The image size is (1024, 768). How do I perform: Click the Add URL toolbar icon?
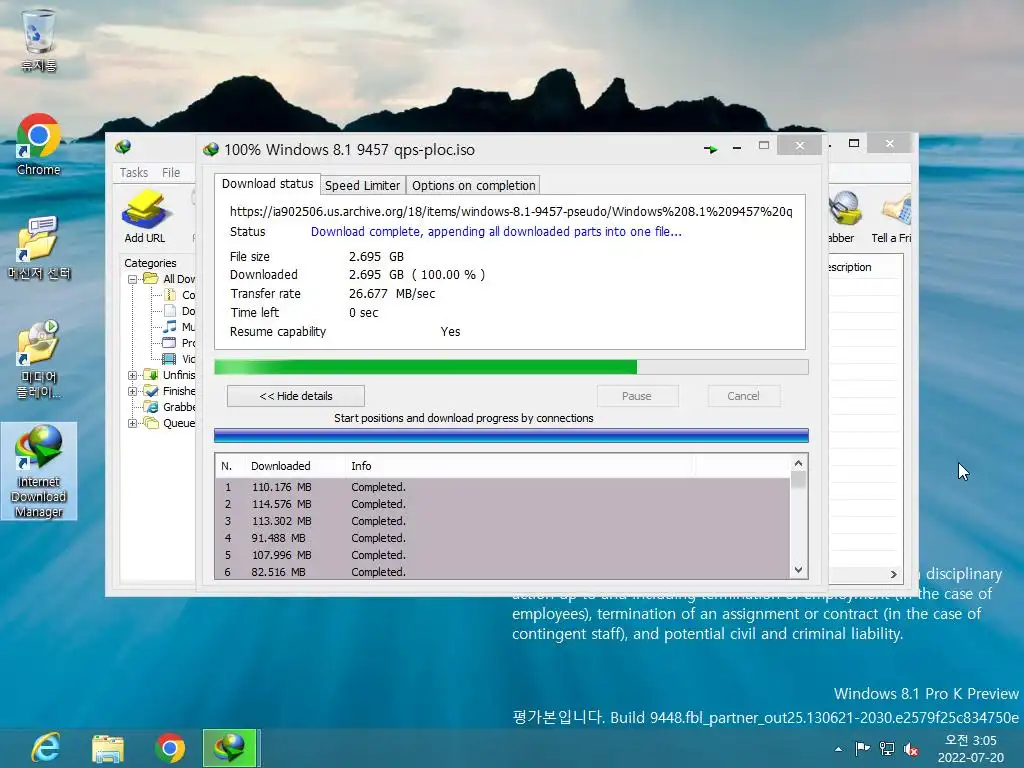pos(145,217)
